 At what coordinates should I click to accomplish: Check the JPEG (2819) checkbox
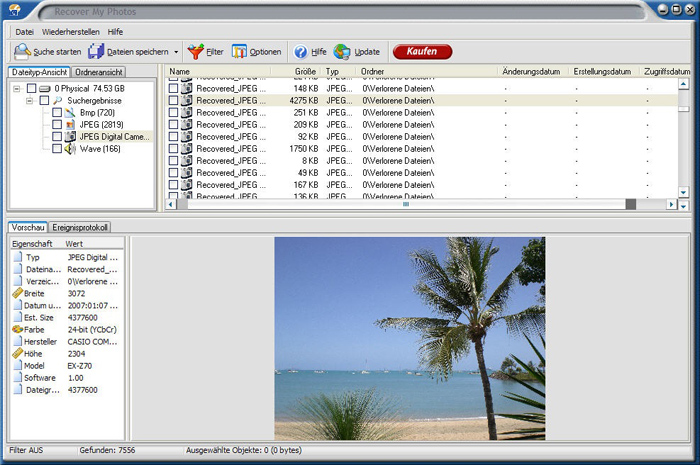pos(57,125)
